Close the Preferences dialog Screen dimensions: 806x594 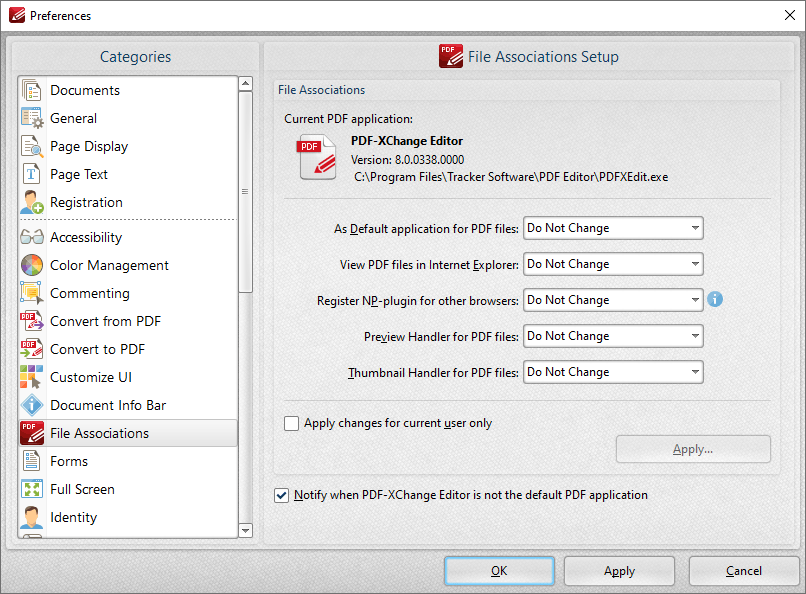(x=790, y=15)
